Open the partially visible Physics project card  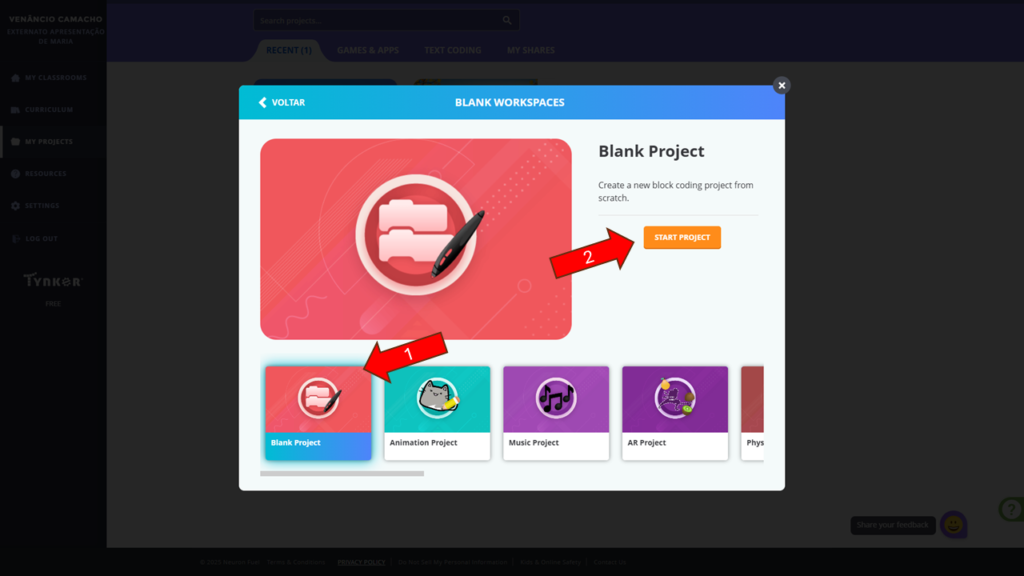click(752, 413)
